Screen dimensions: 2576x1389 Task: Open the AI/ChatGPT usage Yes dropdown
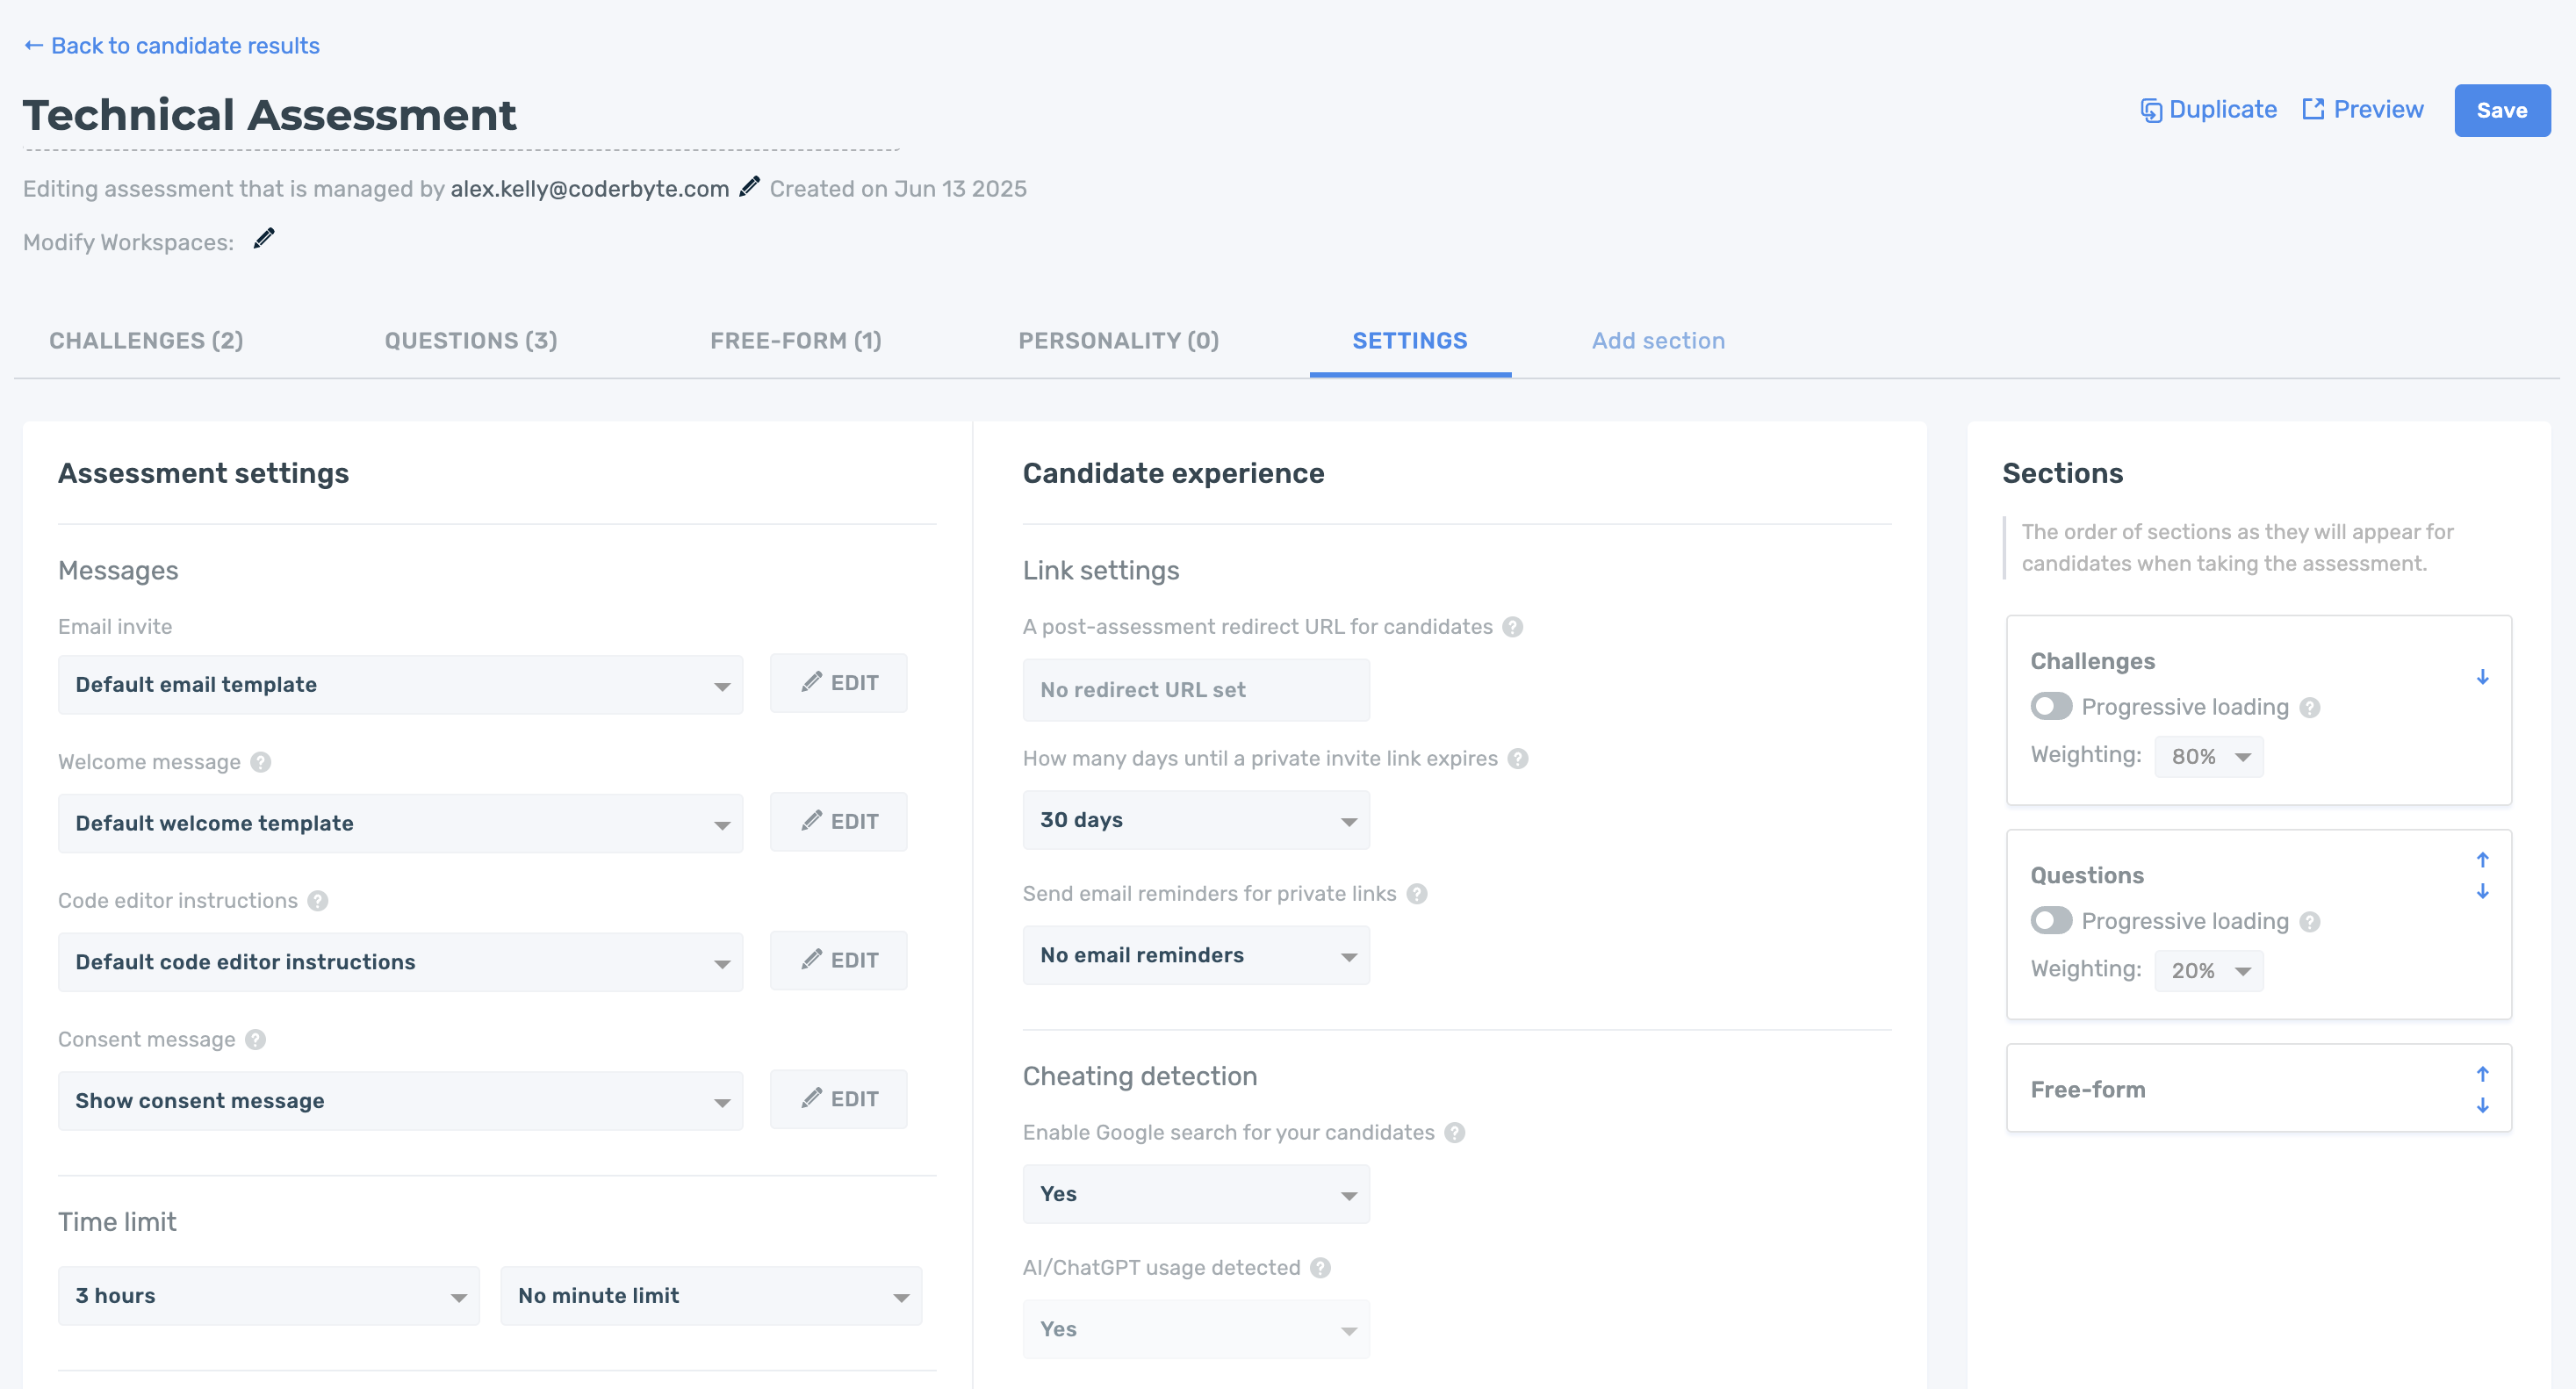tap(1196, 1330)
